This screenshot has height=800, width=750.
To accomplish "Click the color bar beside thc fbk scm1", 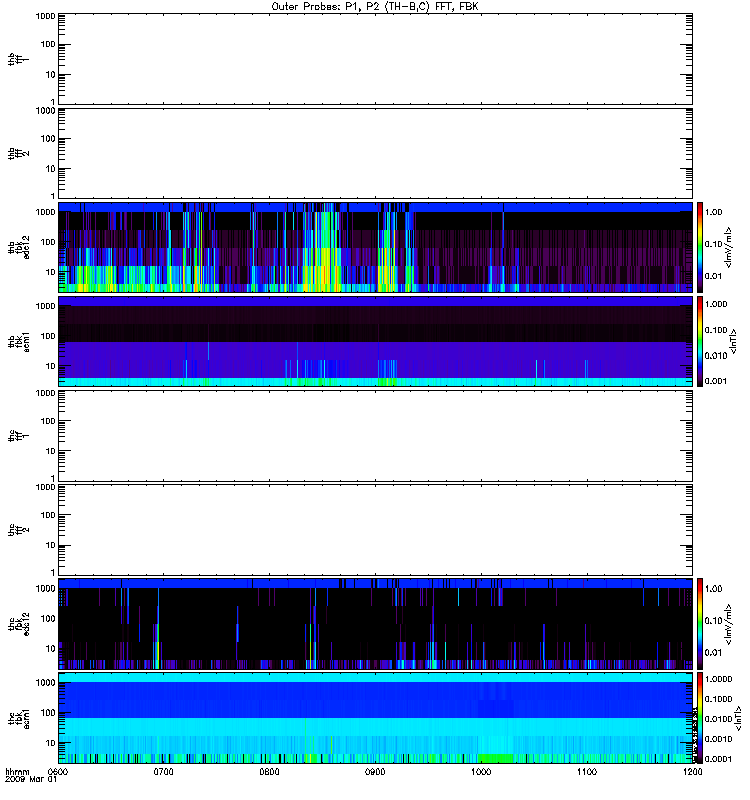I will pos(700,718).
